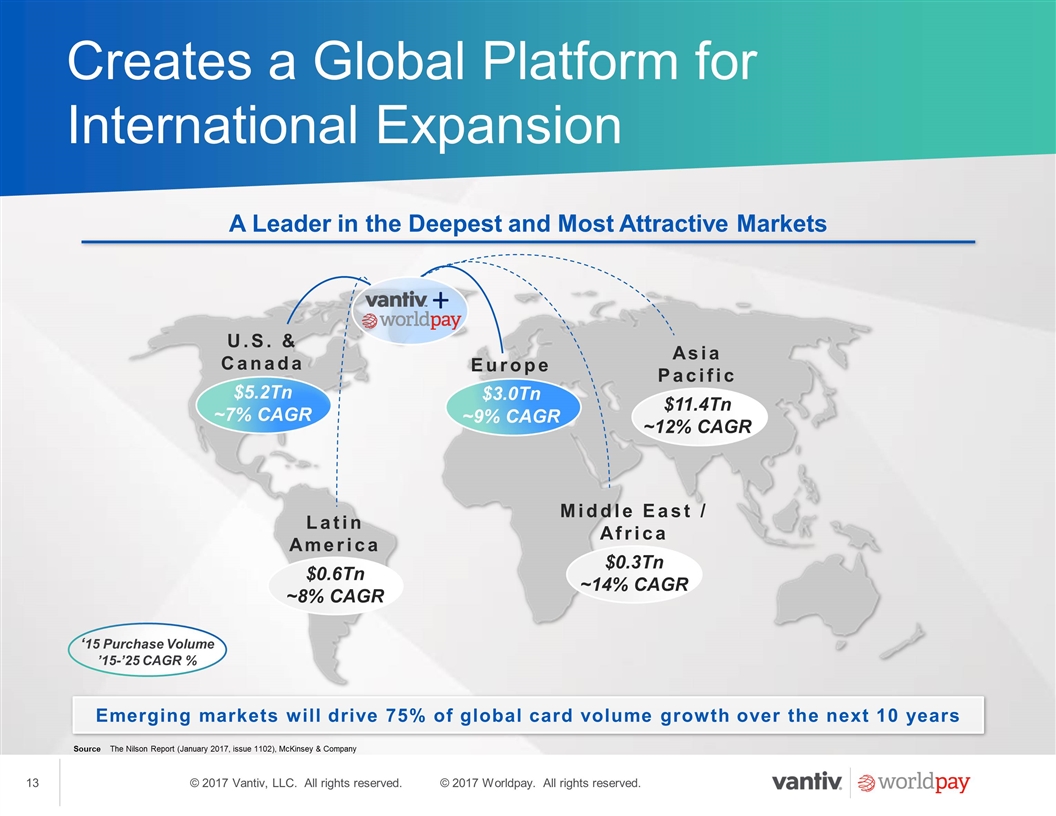Select the $0.6Tn ~8% CAGR bubble
Screen dimensions: 1056x816
(335, 585)
